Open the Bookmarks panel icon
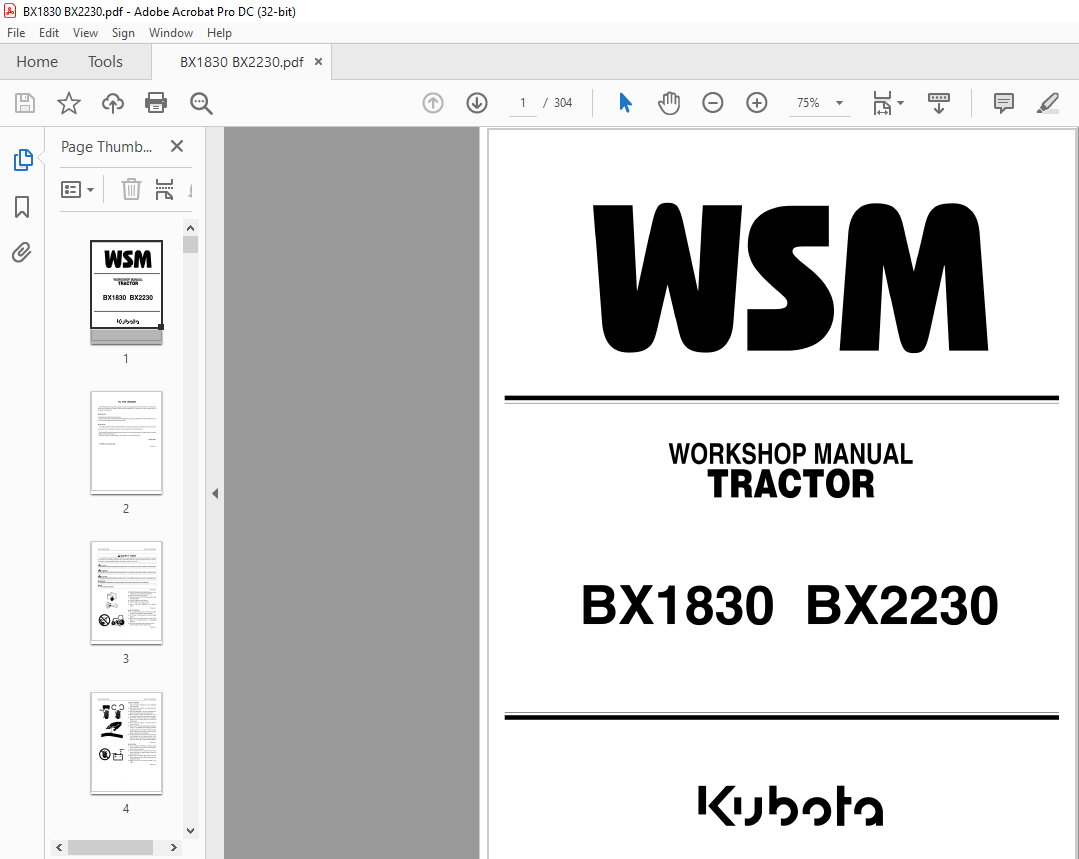This screenshot has height=859, width=1079. 22,206
